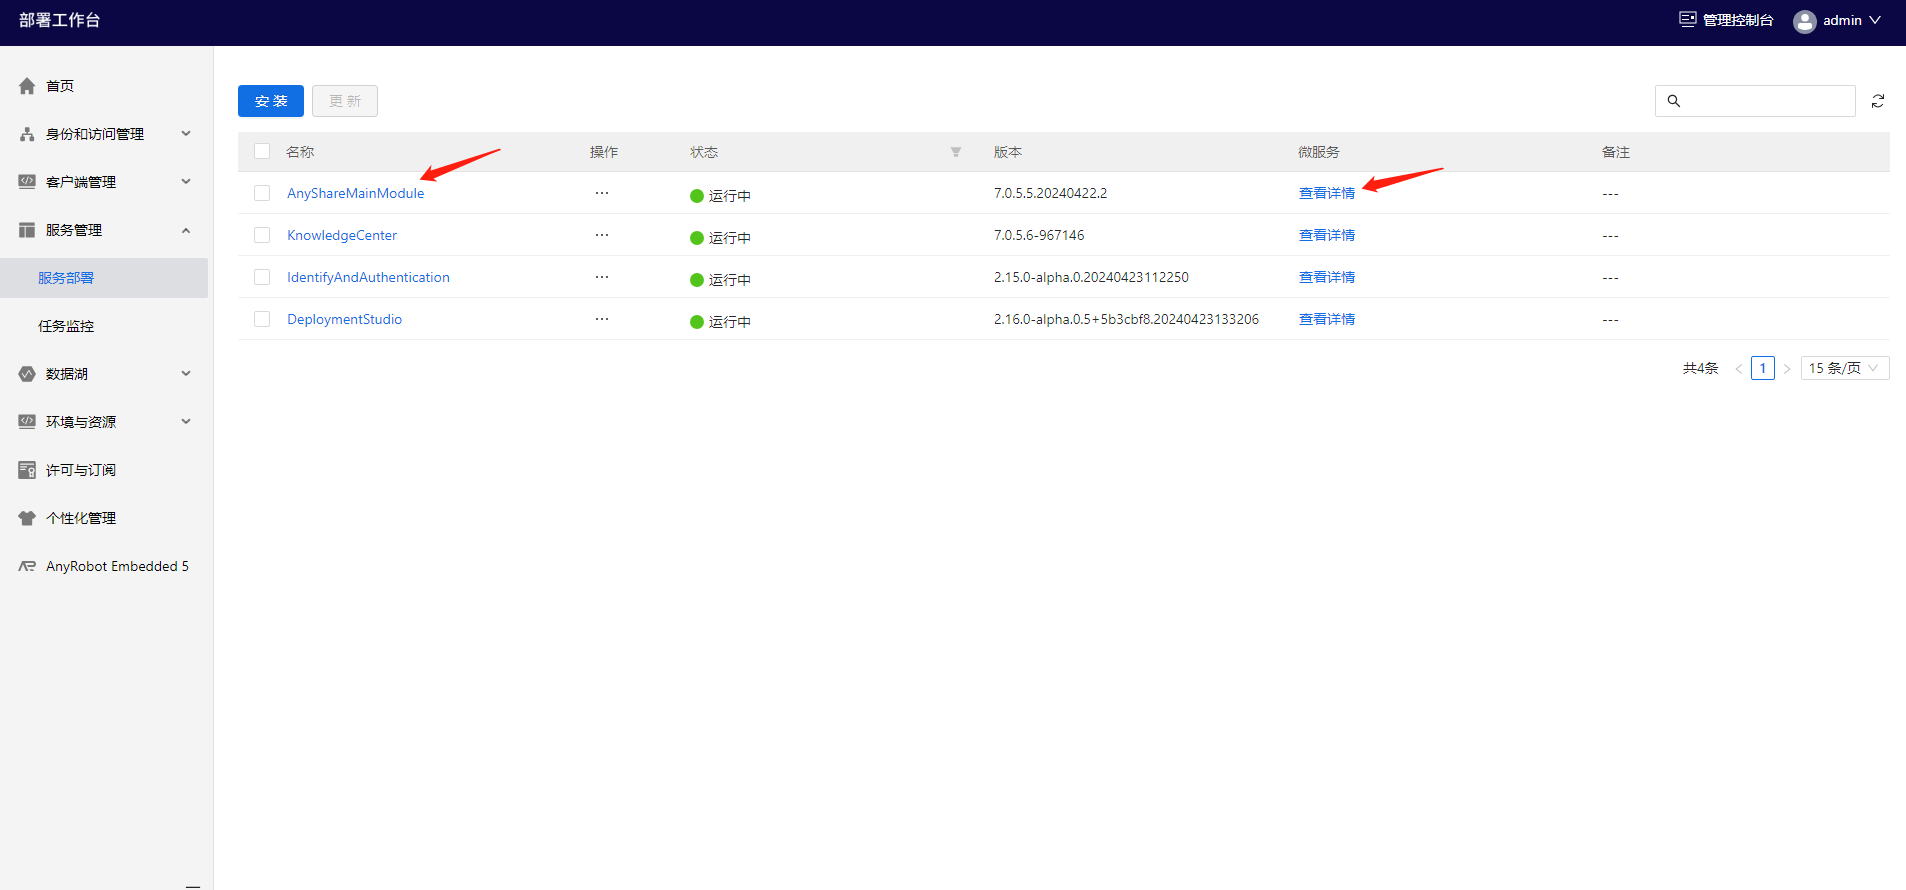
Task: Click the version 7.0.5.5.20240422.2 cell
Action: point(1050,193)
